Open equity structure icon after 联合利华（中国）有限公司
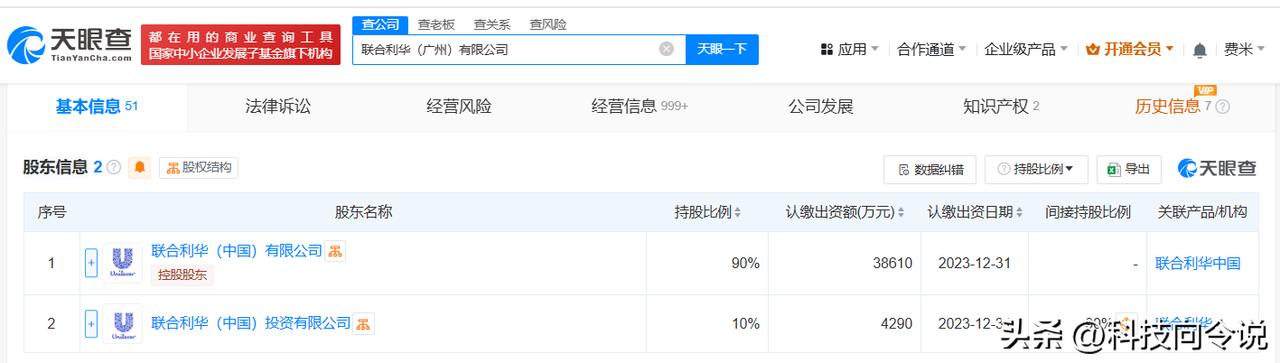This screenshot has width=1280, height=363. 336,251
